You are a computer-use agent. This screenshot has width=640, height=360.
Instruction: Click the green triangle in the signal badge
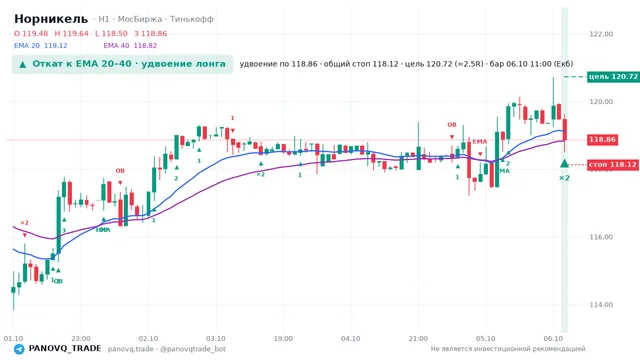click(x=23, y=64)
